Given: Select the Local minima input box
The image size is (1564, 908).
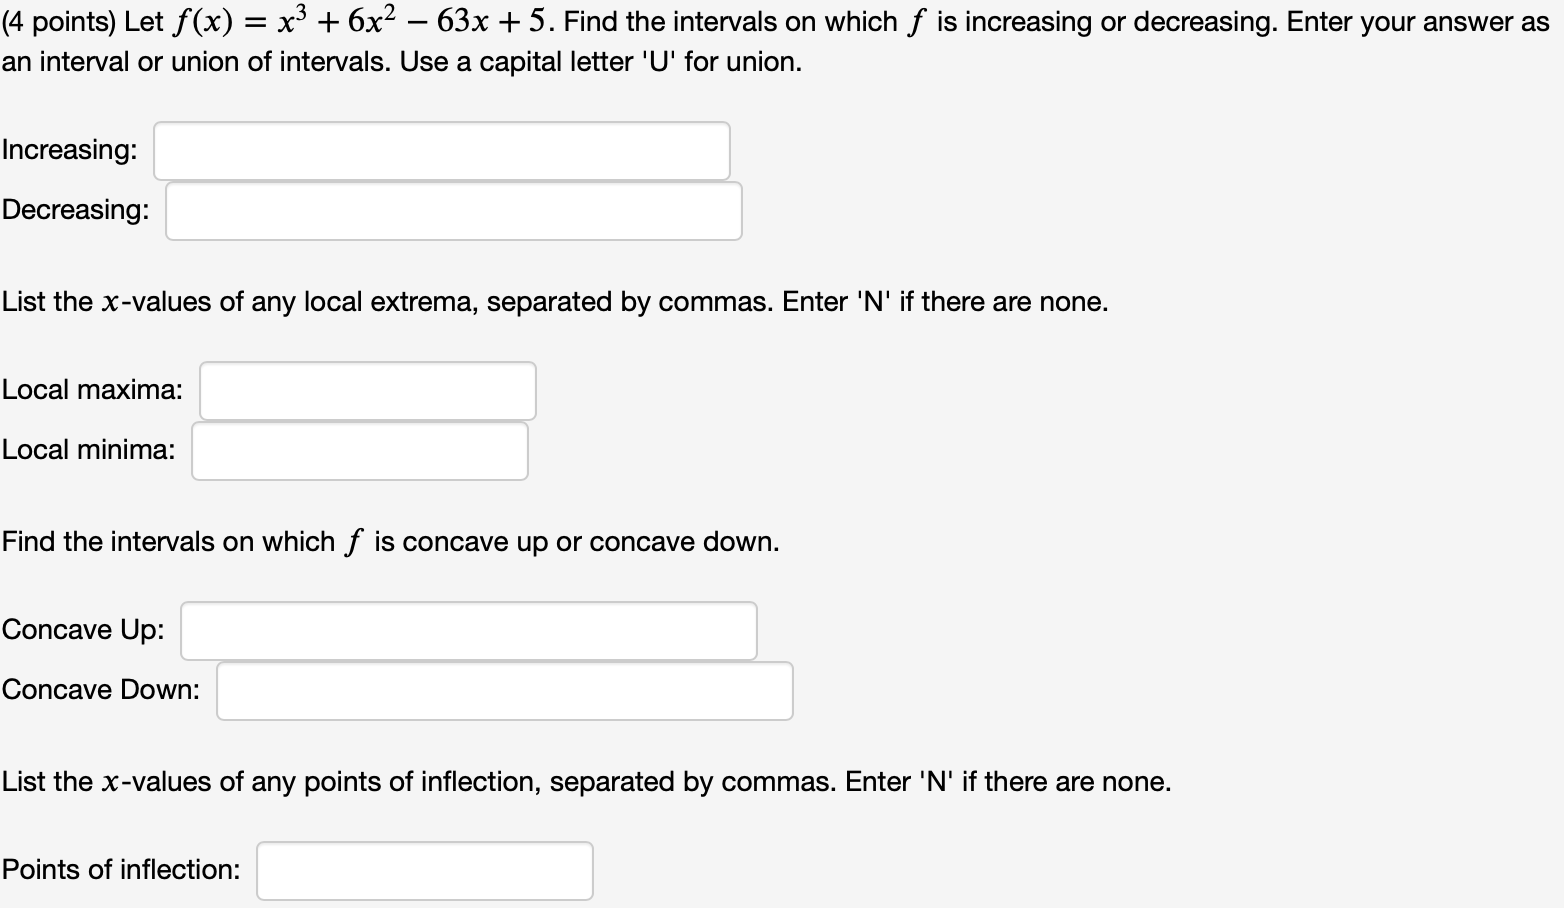Looking at the screenshot, I should 358,450.
